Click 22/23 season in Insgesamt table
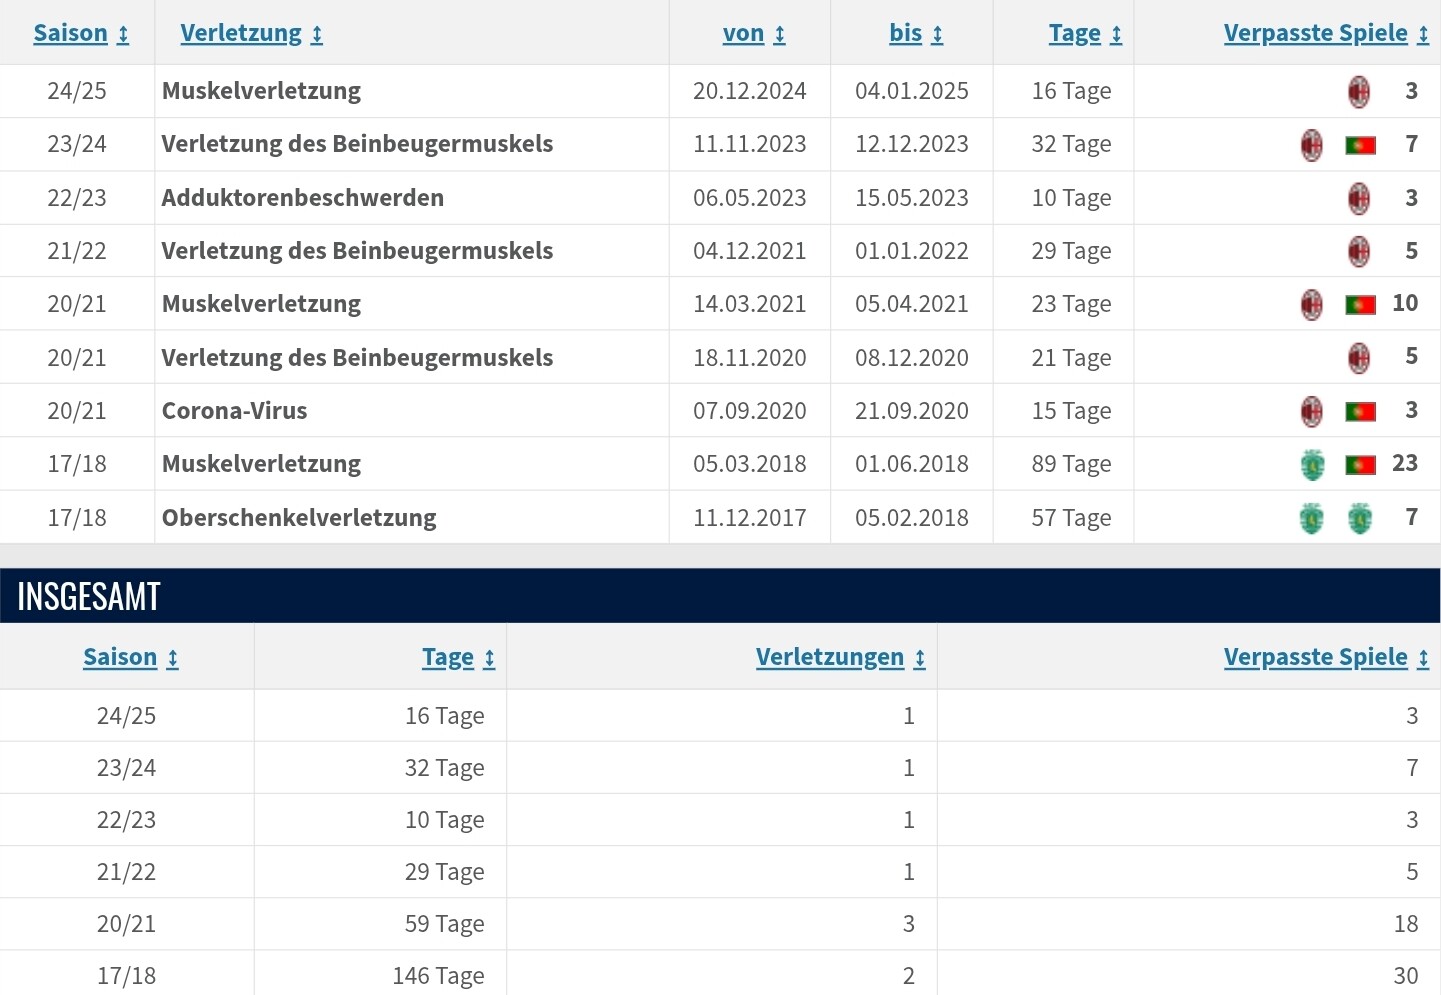1441x995 pixels. click(126, 820)
